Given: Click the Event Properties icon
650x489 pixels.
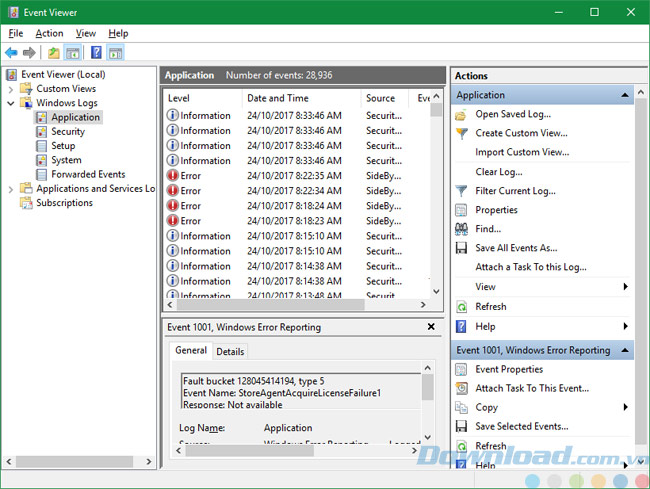Looking at the screenshot, I should pyautogui.click(x=461, y=369).
